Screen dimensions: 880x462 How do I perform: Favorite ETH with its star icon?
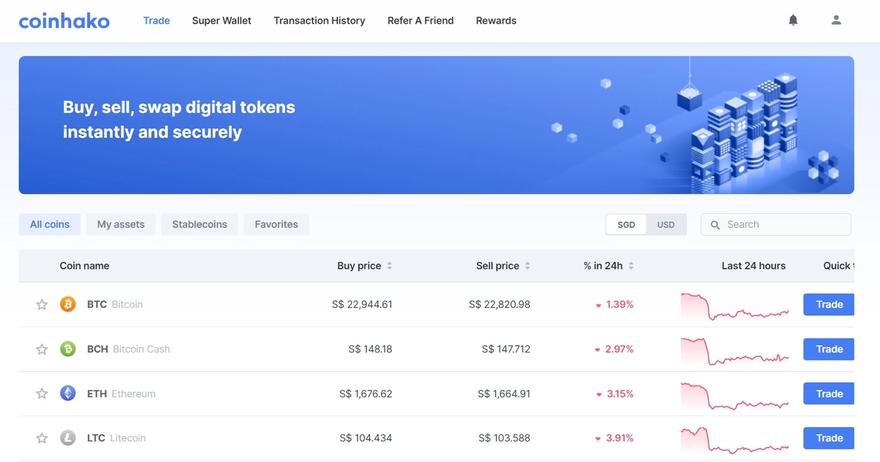[42, 394]
